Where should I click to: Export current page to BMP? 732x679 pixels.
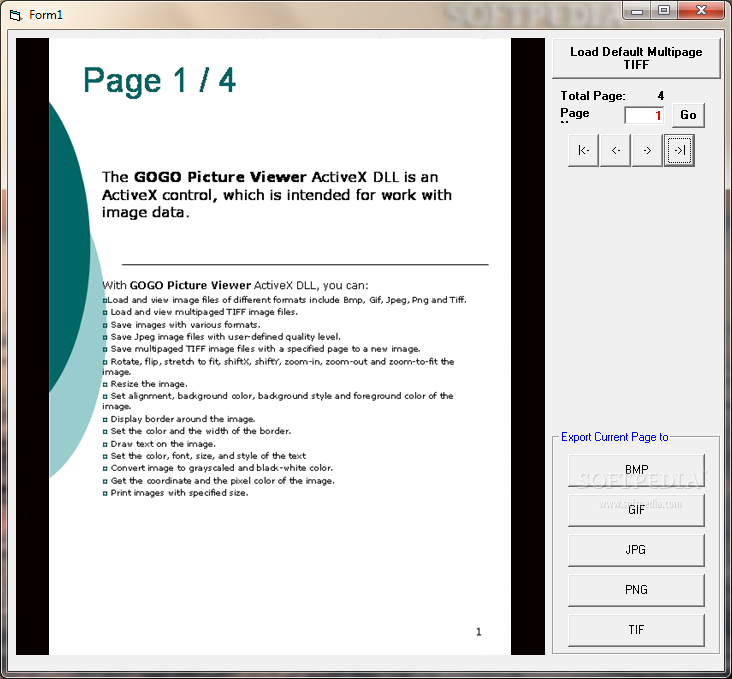click(x=636, y=470)
